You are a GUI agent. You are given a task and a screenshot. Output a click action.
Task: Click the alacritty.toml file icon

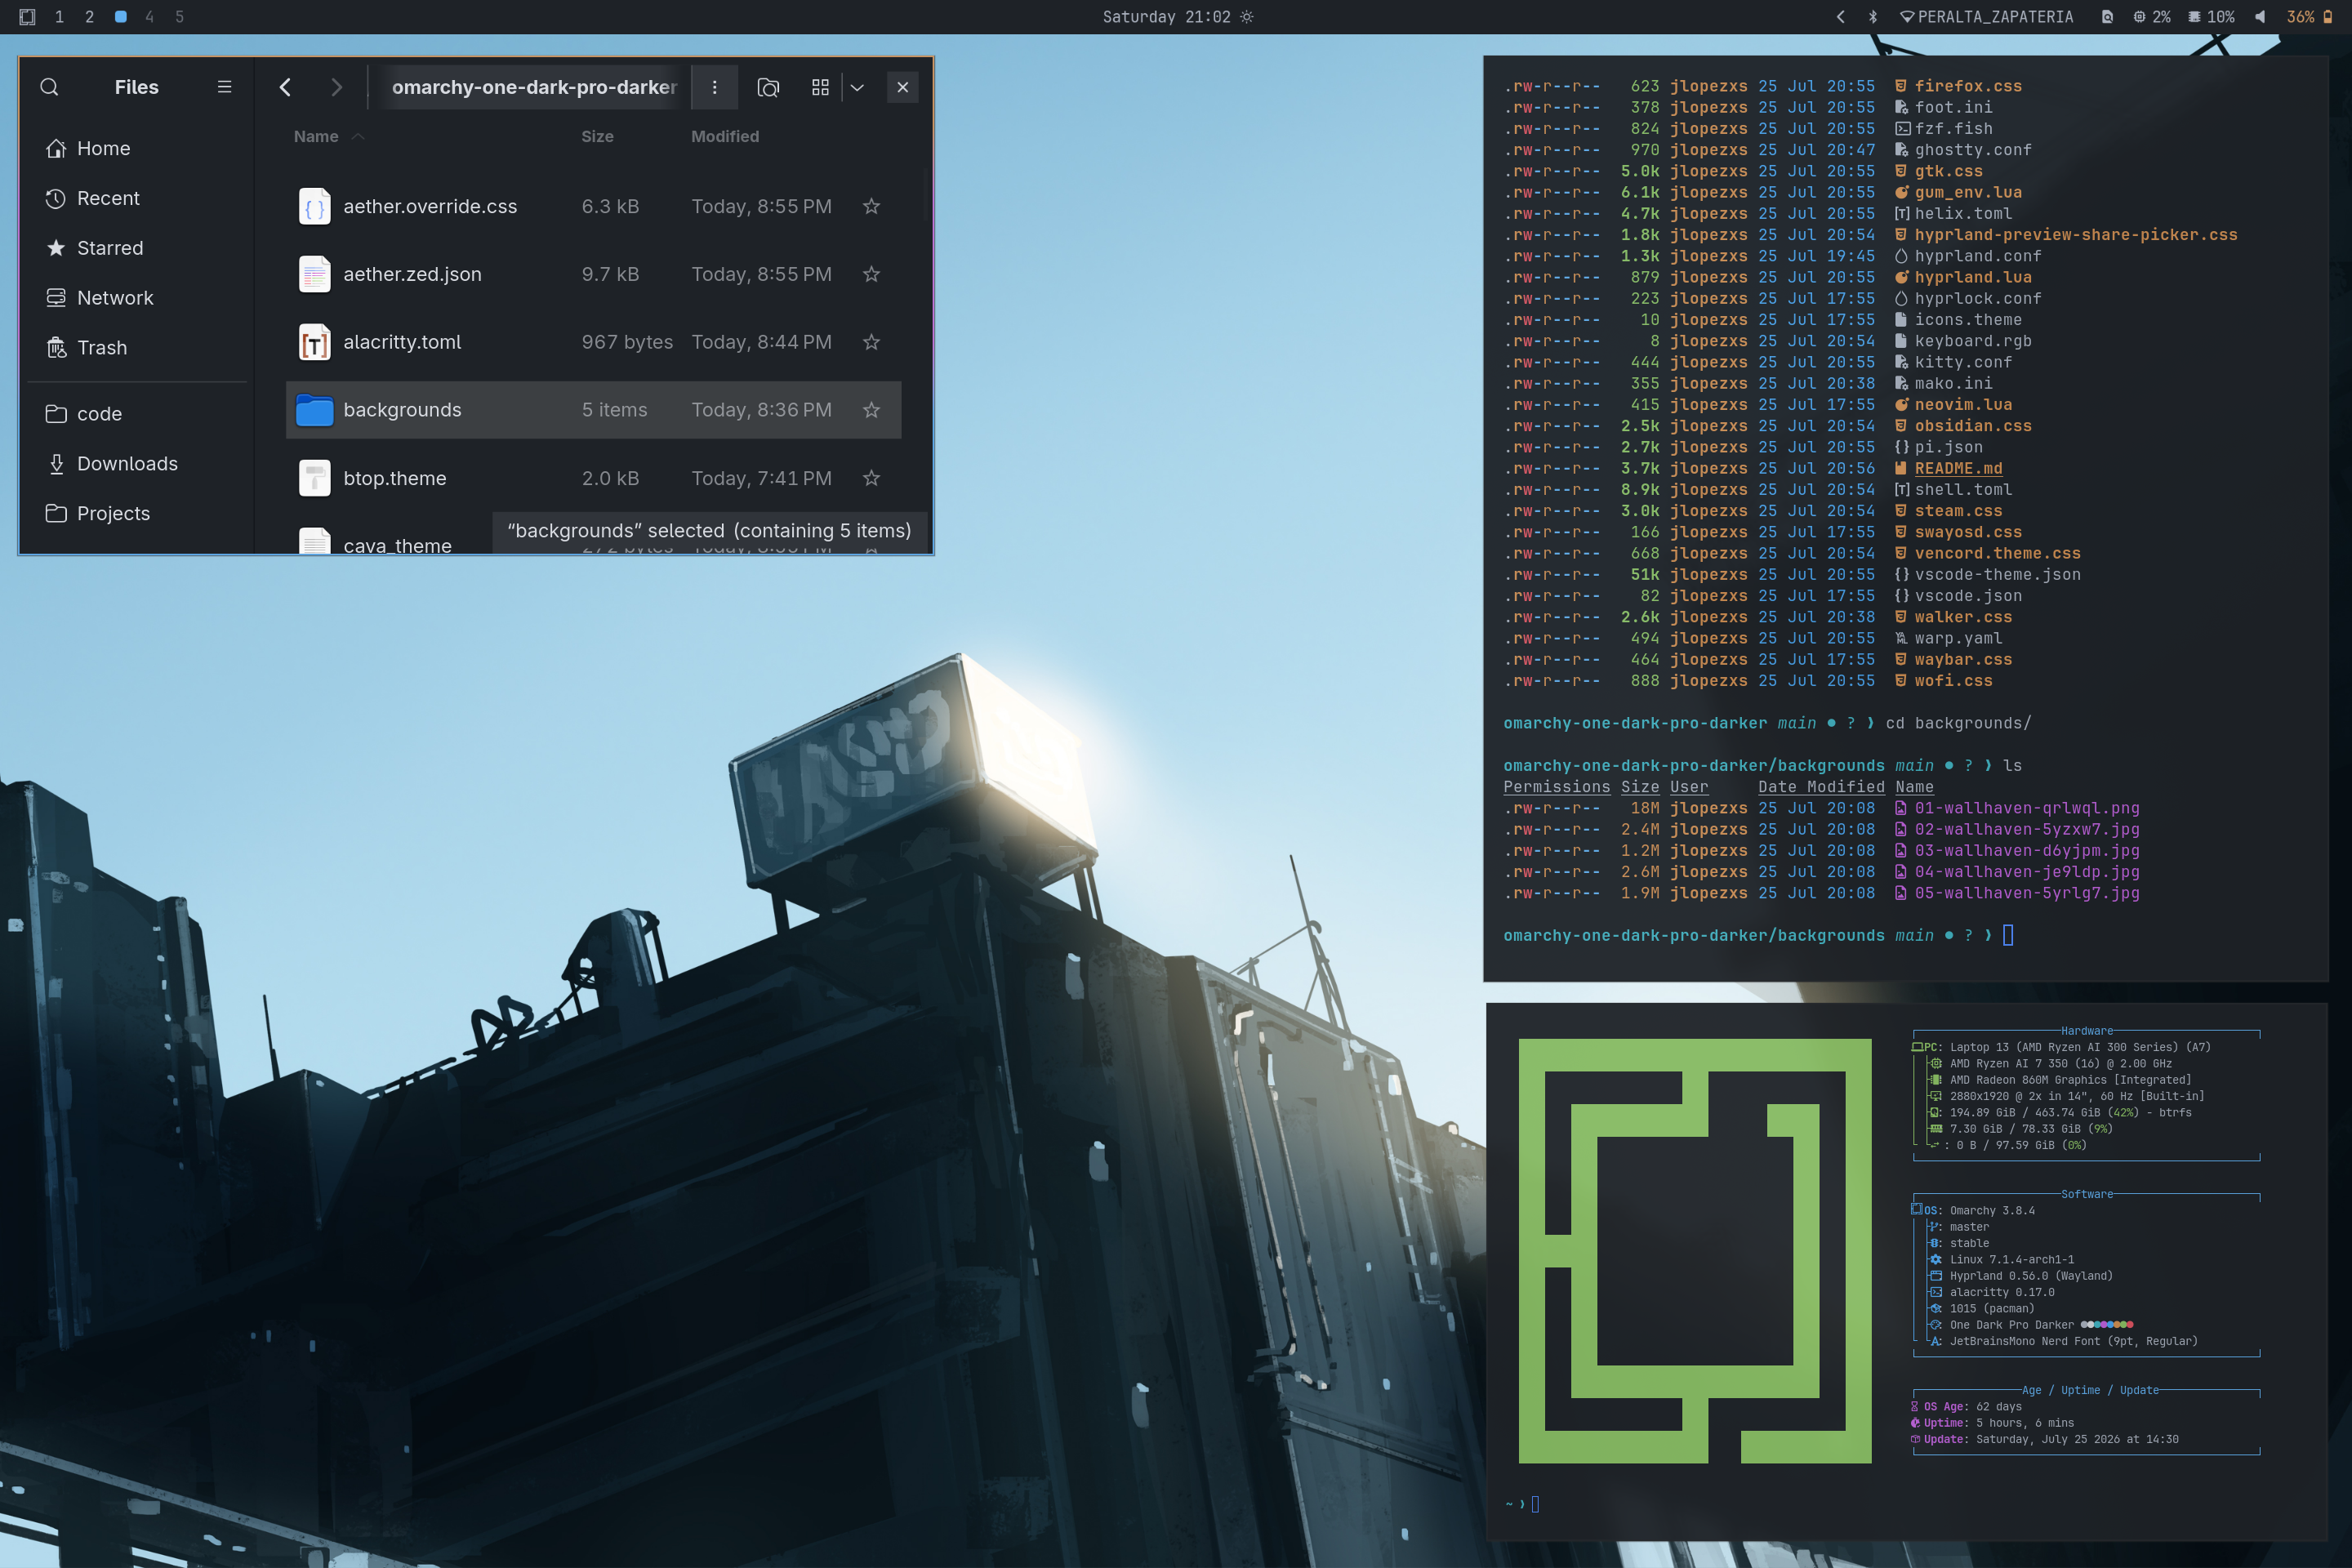tap(314, 342)
